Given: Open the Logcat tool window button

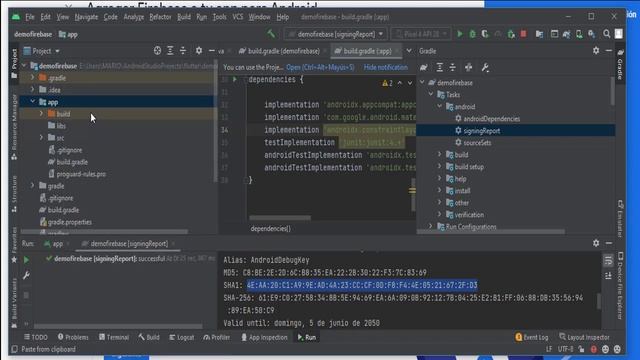Looking at the screenshot, I should (181, 337).
